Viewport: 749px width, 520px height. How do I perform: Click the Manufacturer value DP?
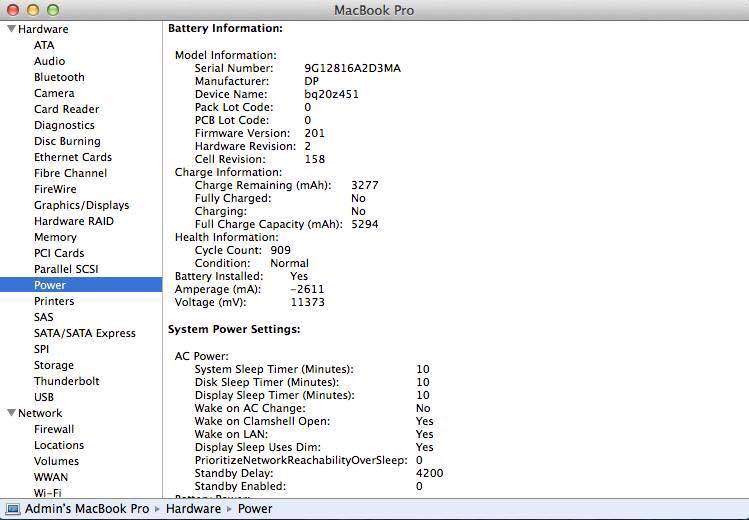(311, 81)
